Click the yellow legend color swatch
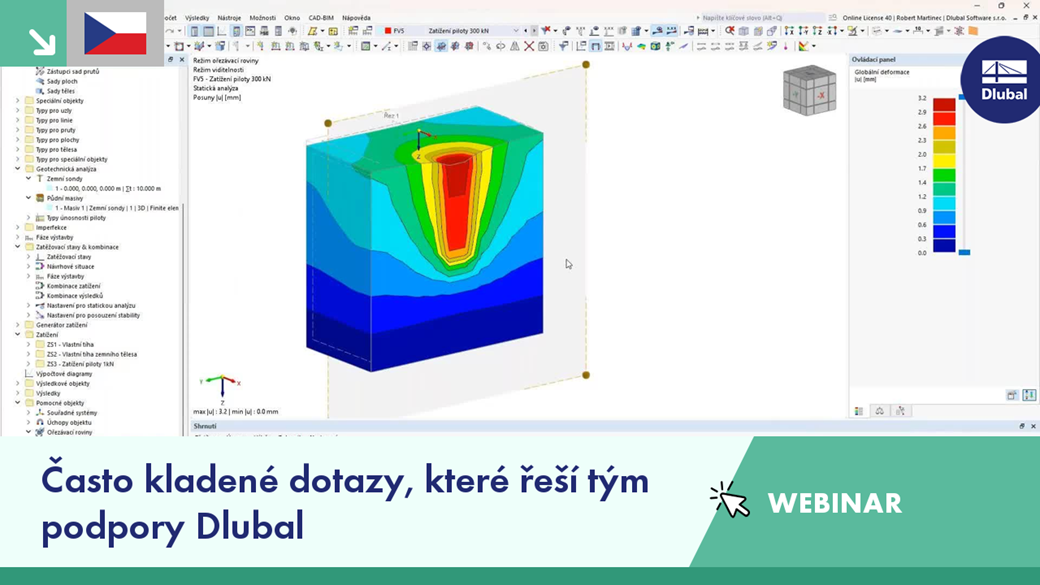Viewport: 1040px width, 585px height. (944, 161)
